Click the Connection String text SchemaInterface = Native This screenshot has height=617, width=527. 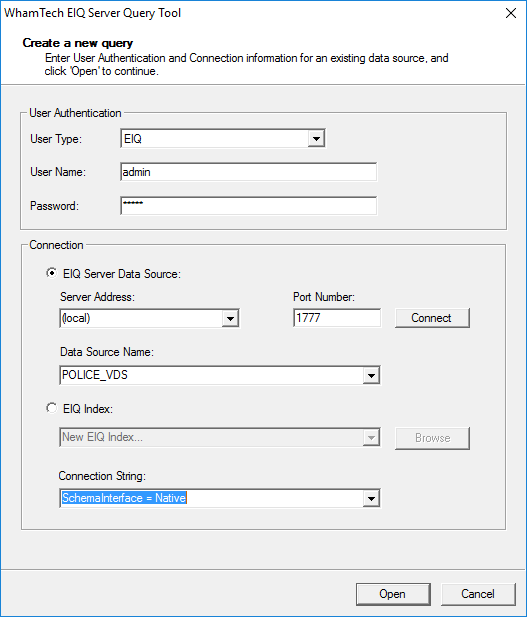point(124,498)
